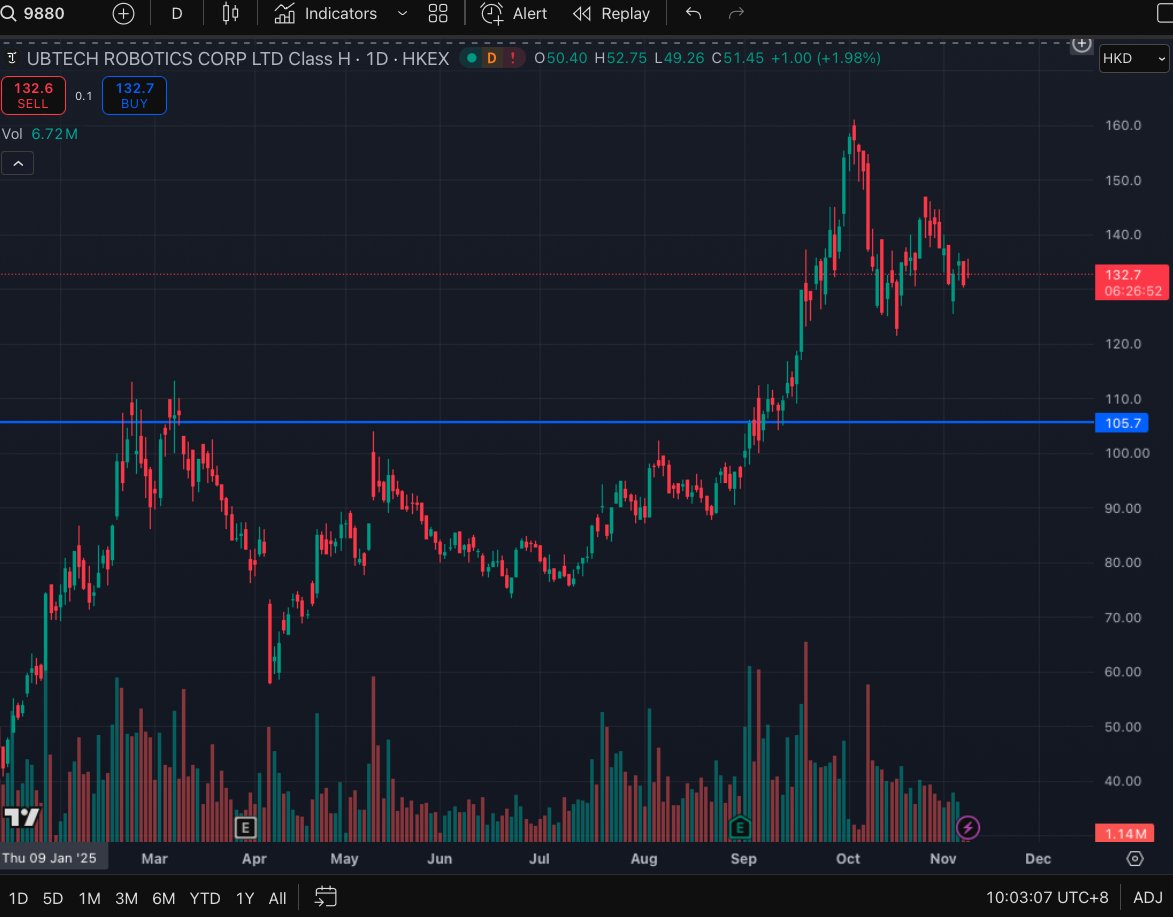Open symbol search for 9880
Screen dimensions: 1173x917
point(33,13)
